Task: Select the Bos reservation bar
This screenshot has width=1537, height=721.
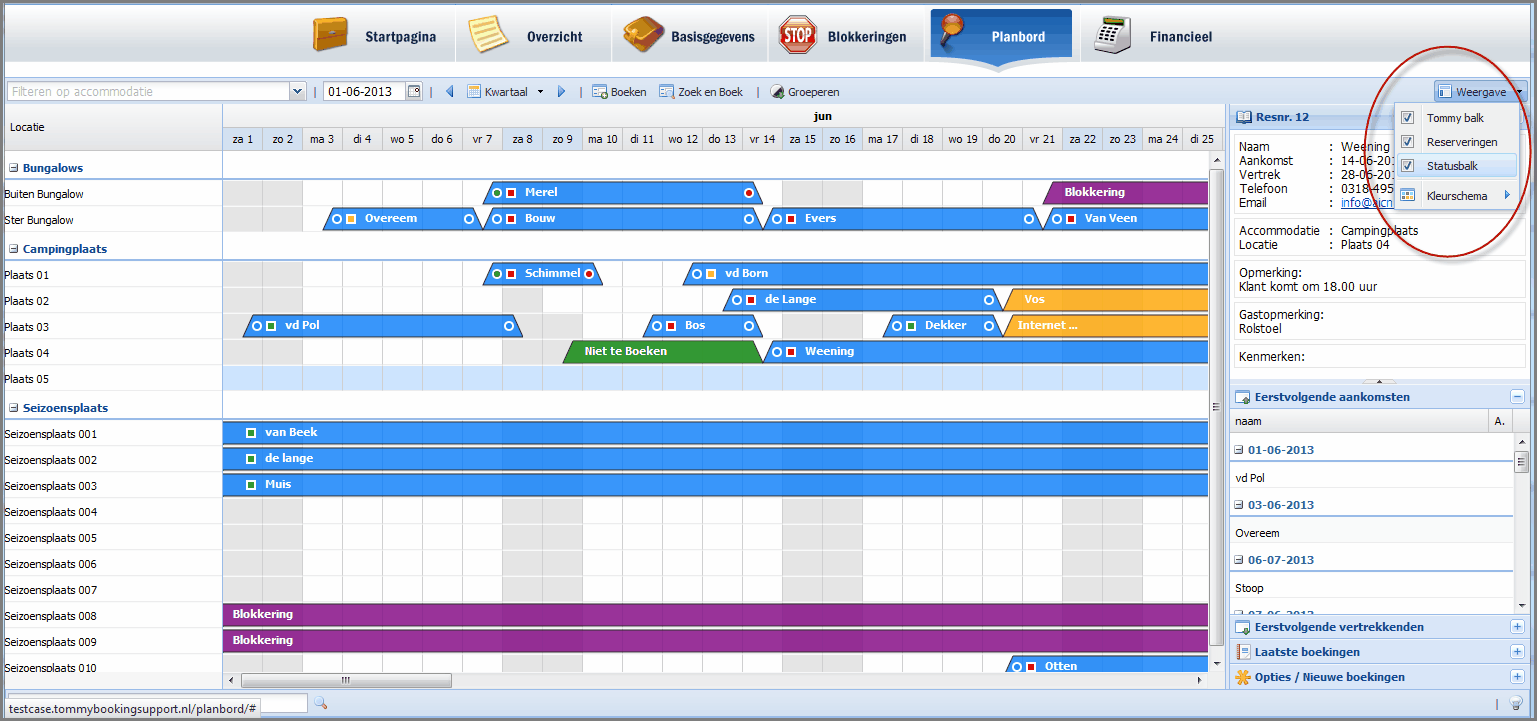Action: coord(703,326)
